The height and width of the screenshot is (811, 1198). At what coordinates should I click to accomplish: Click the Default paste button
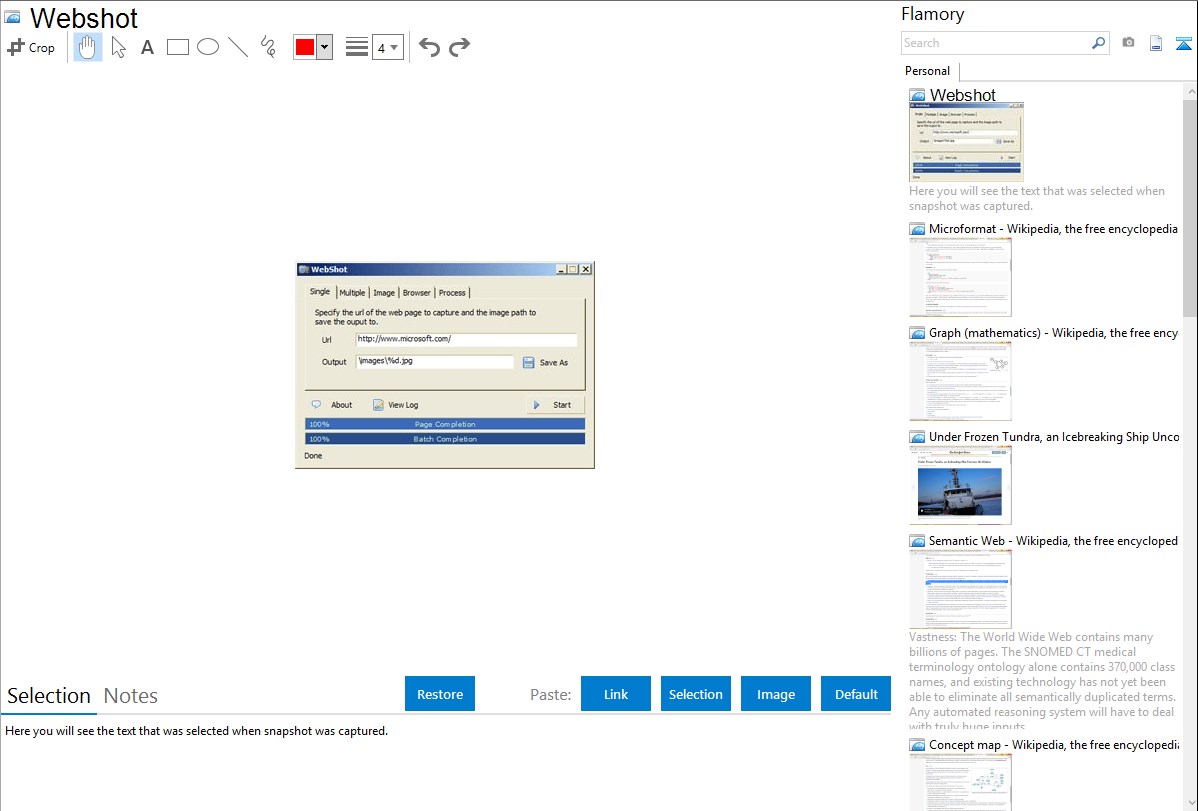click(856, 694)
